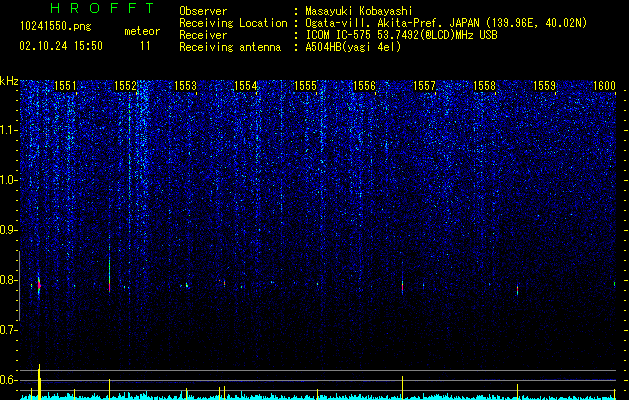
Task: Click the 1558 time marker
Action: [484, 86]
